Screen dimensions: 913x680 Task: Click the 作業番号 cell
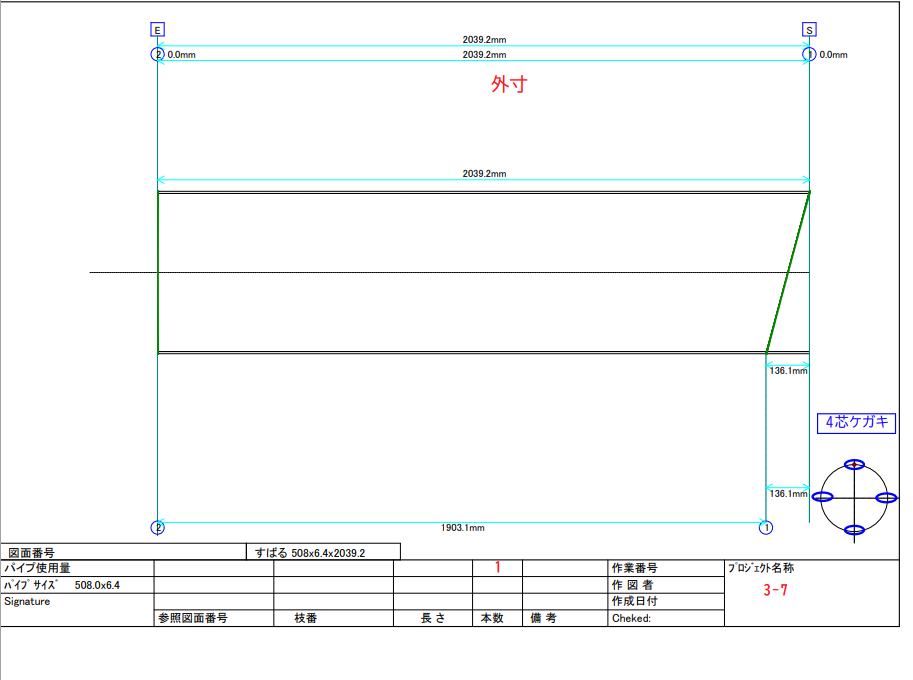coord(634,568)
